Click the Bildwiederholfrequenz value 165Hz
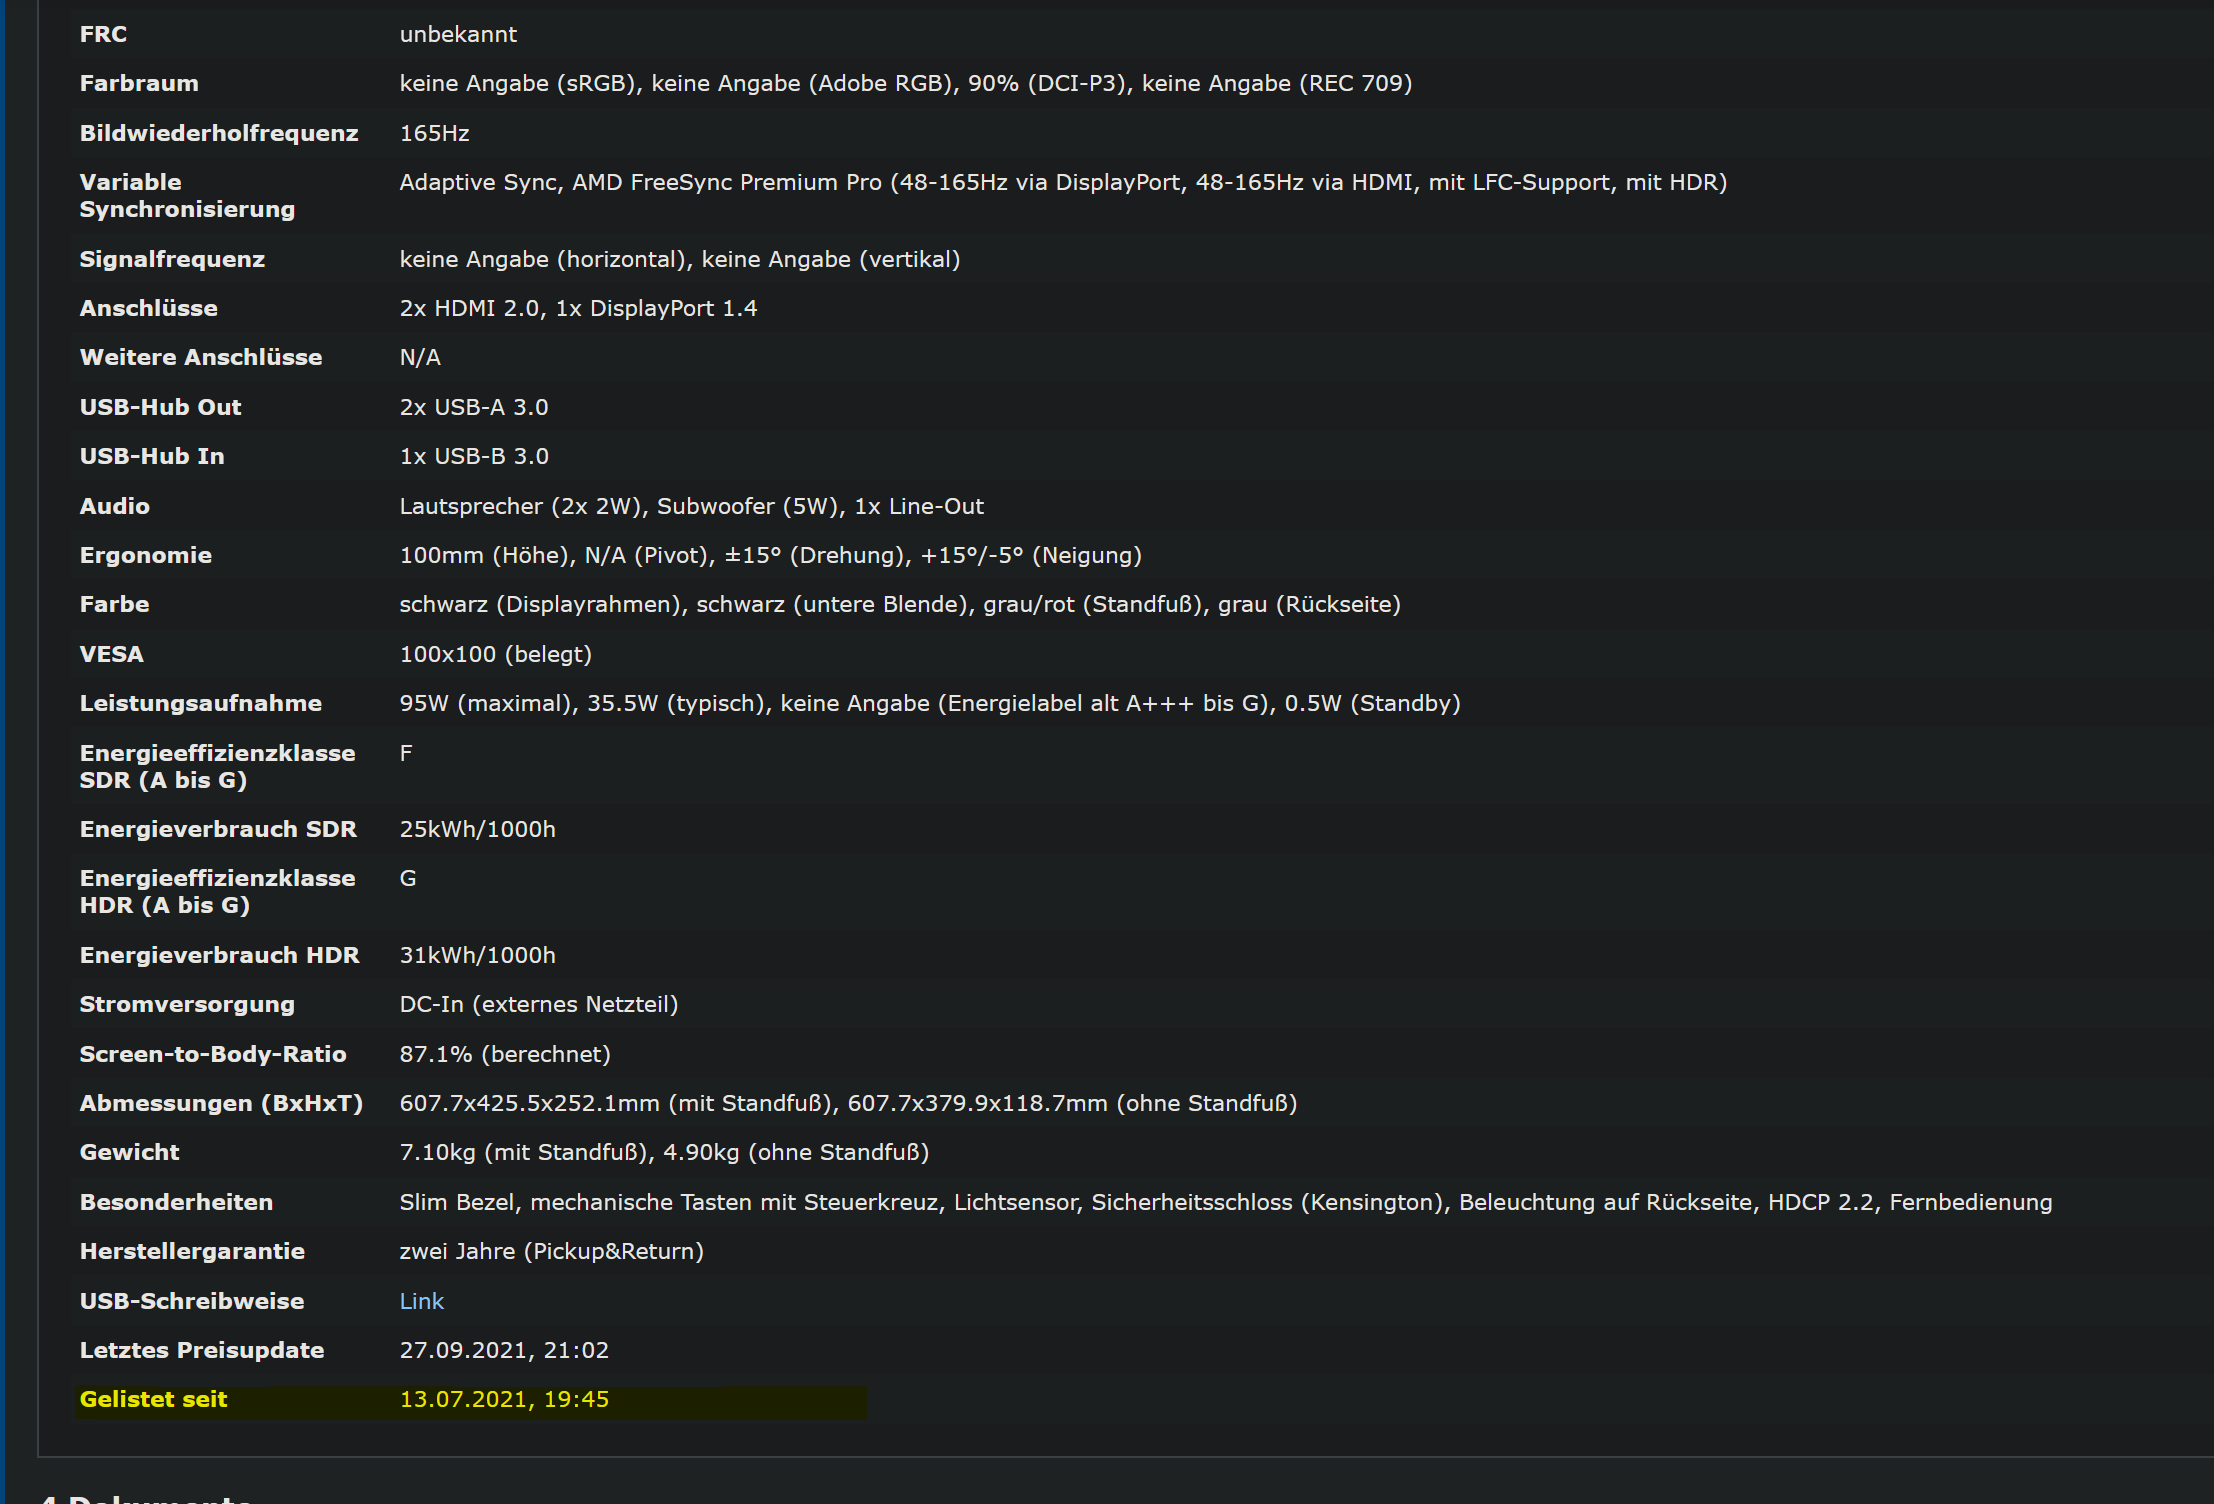This screenshot has width=2214, height=1504. [434, 133]
